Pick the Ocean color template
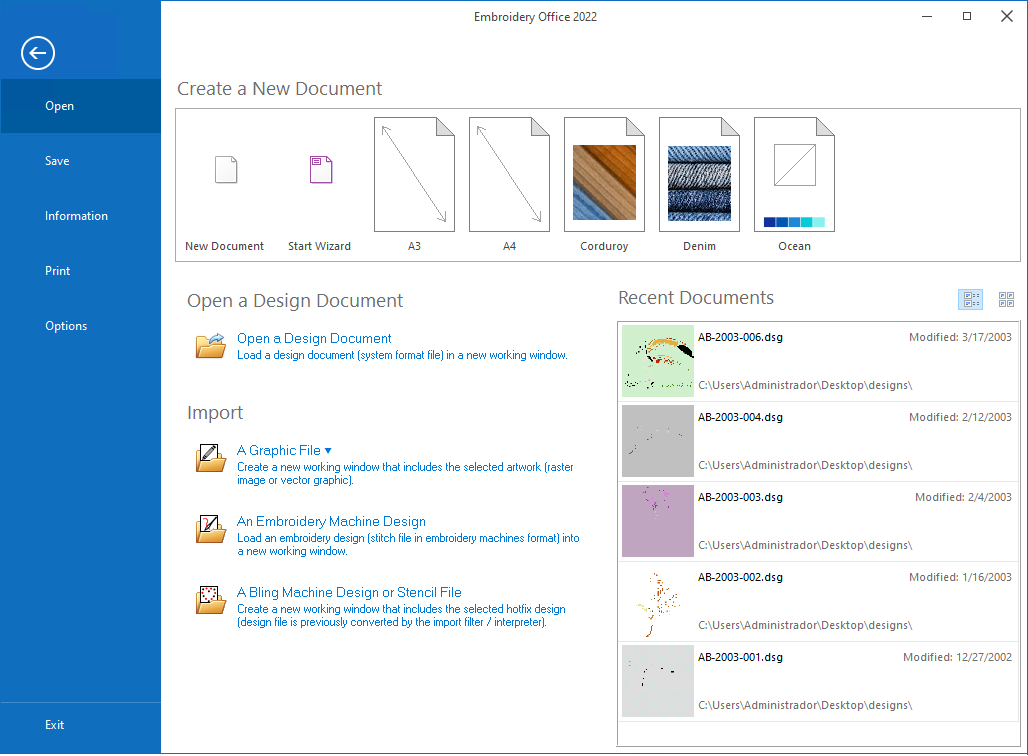Screen dimensions: 1028x756 794,175
